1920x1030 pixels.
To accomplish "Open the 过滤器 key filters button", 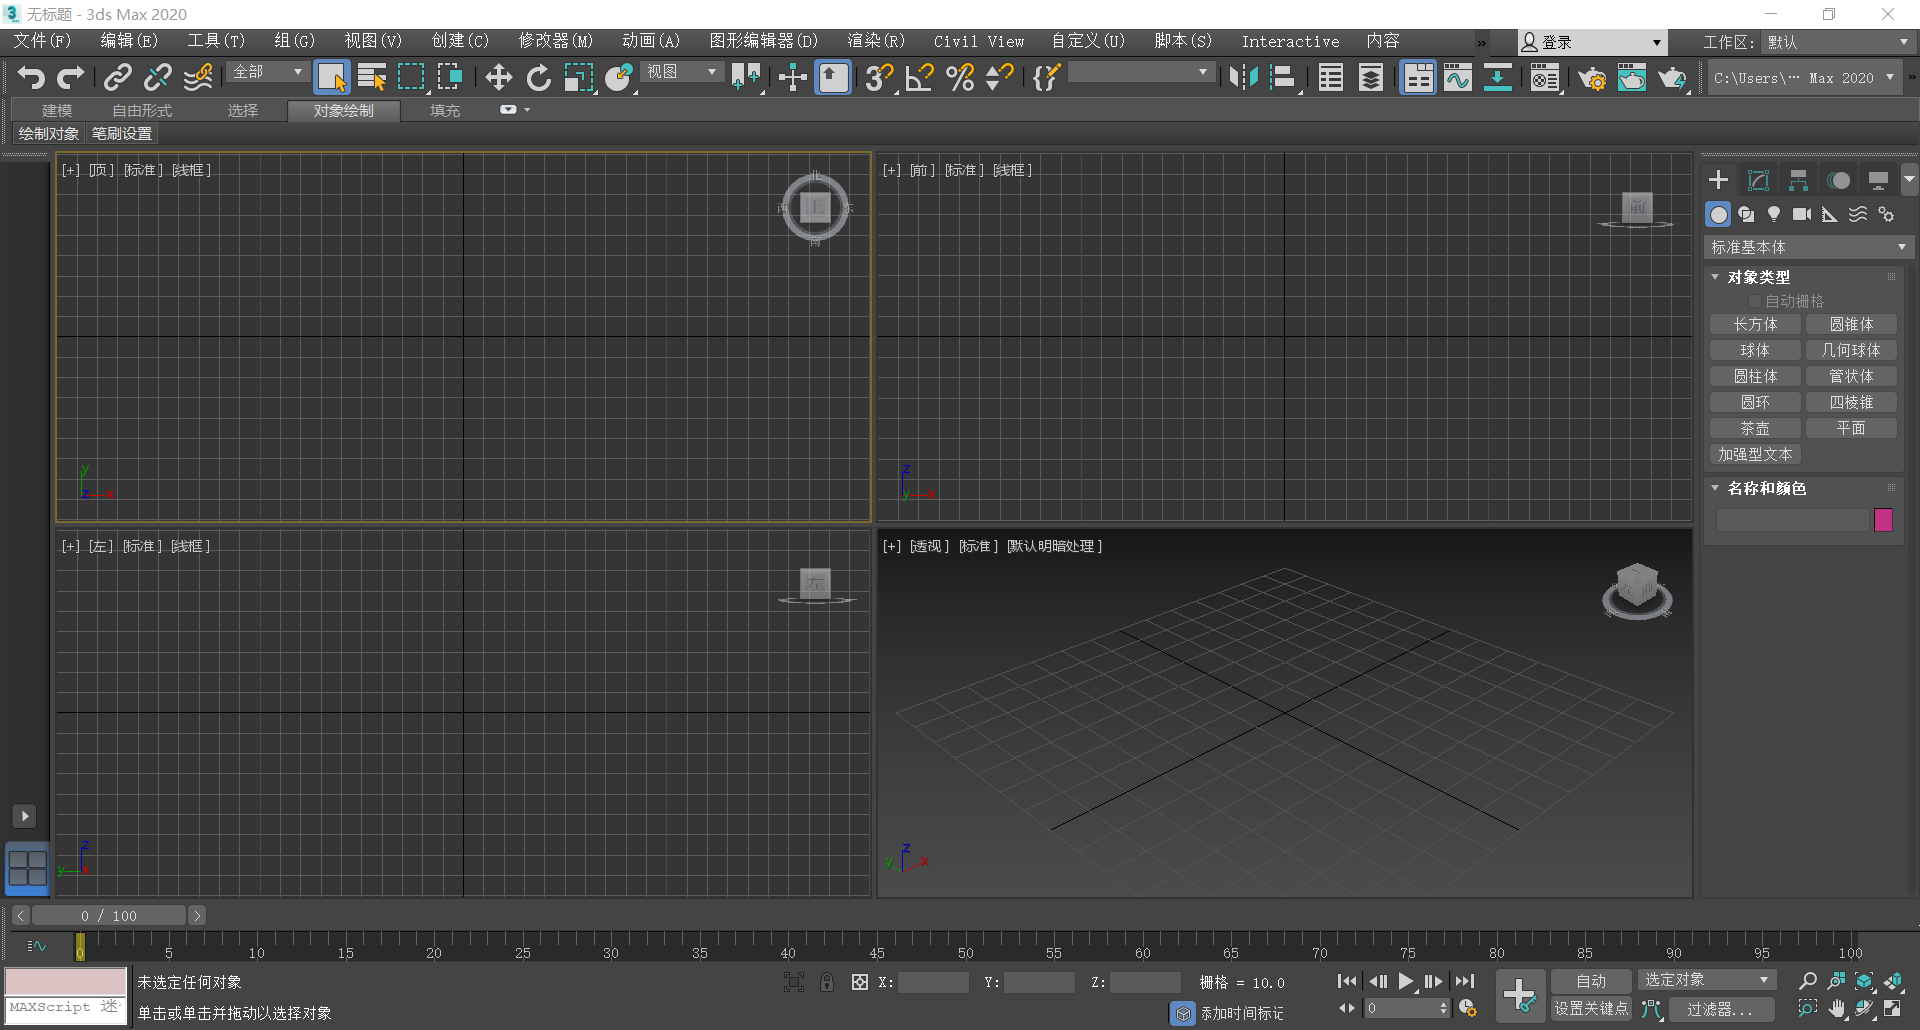I will tap(1720, 1009).
